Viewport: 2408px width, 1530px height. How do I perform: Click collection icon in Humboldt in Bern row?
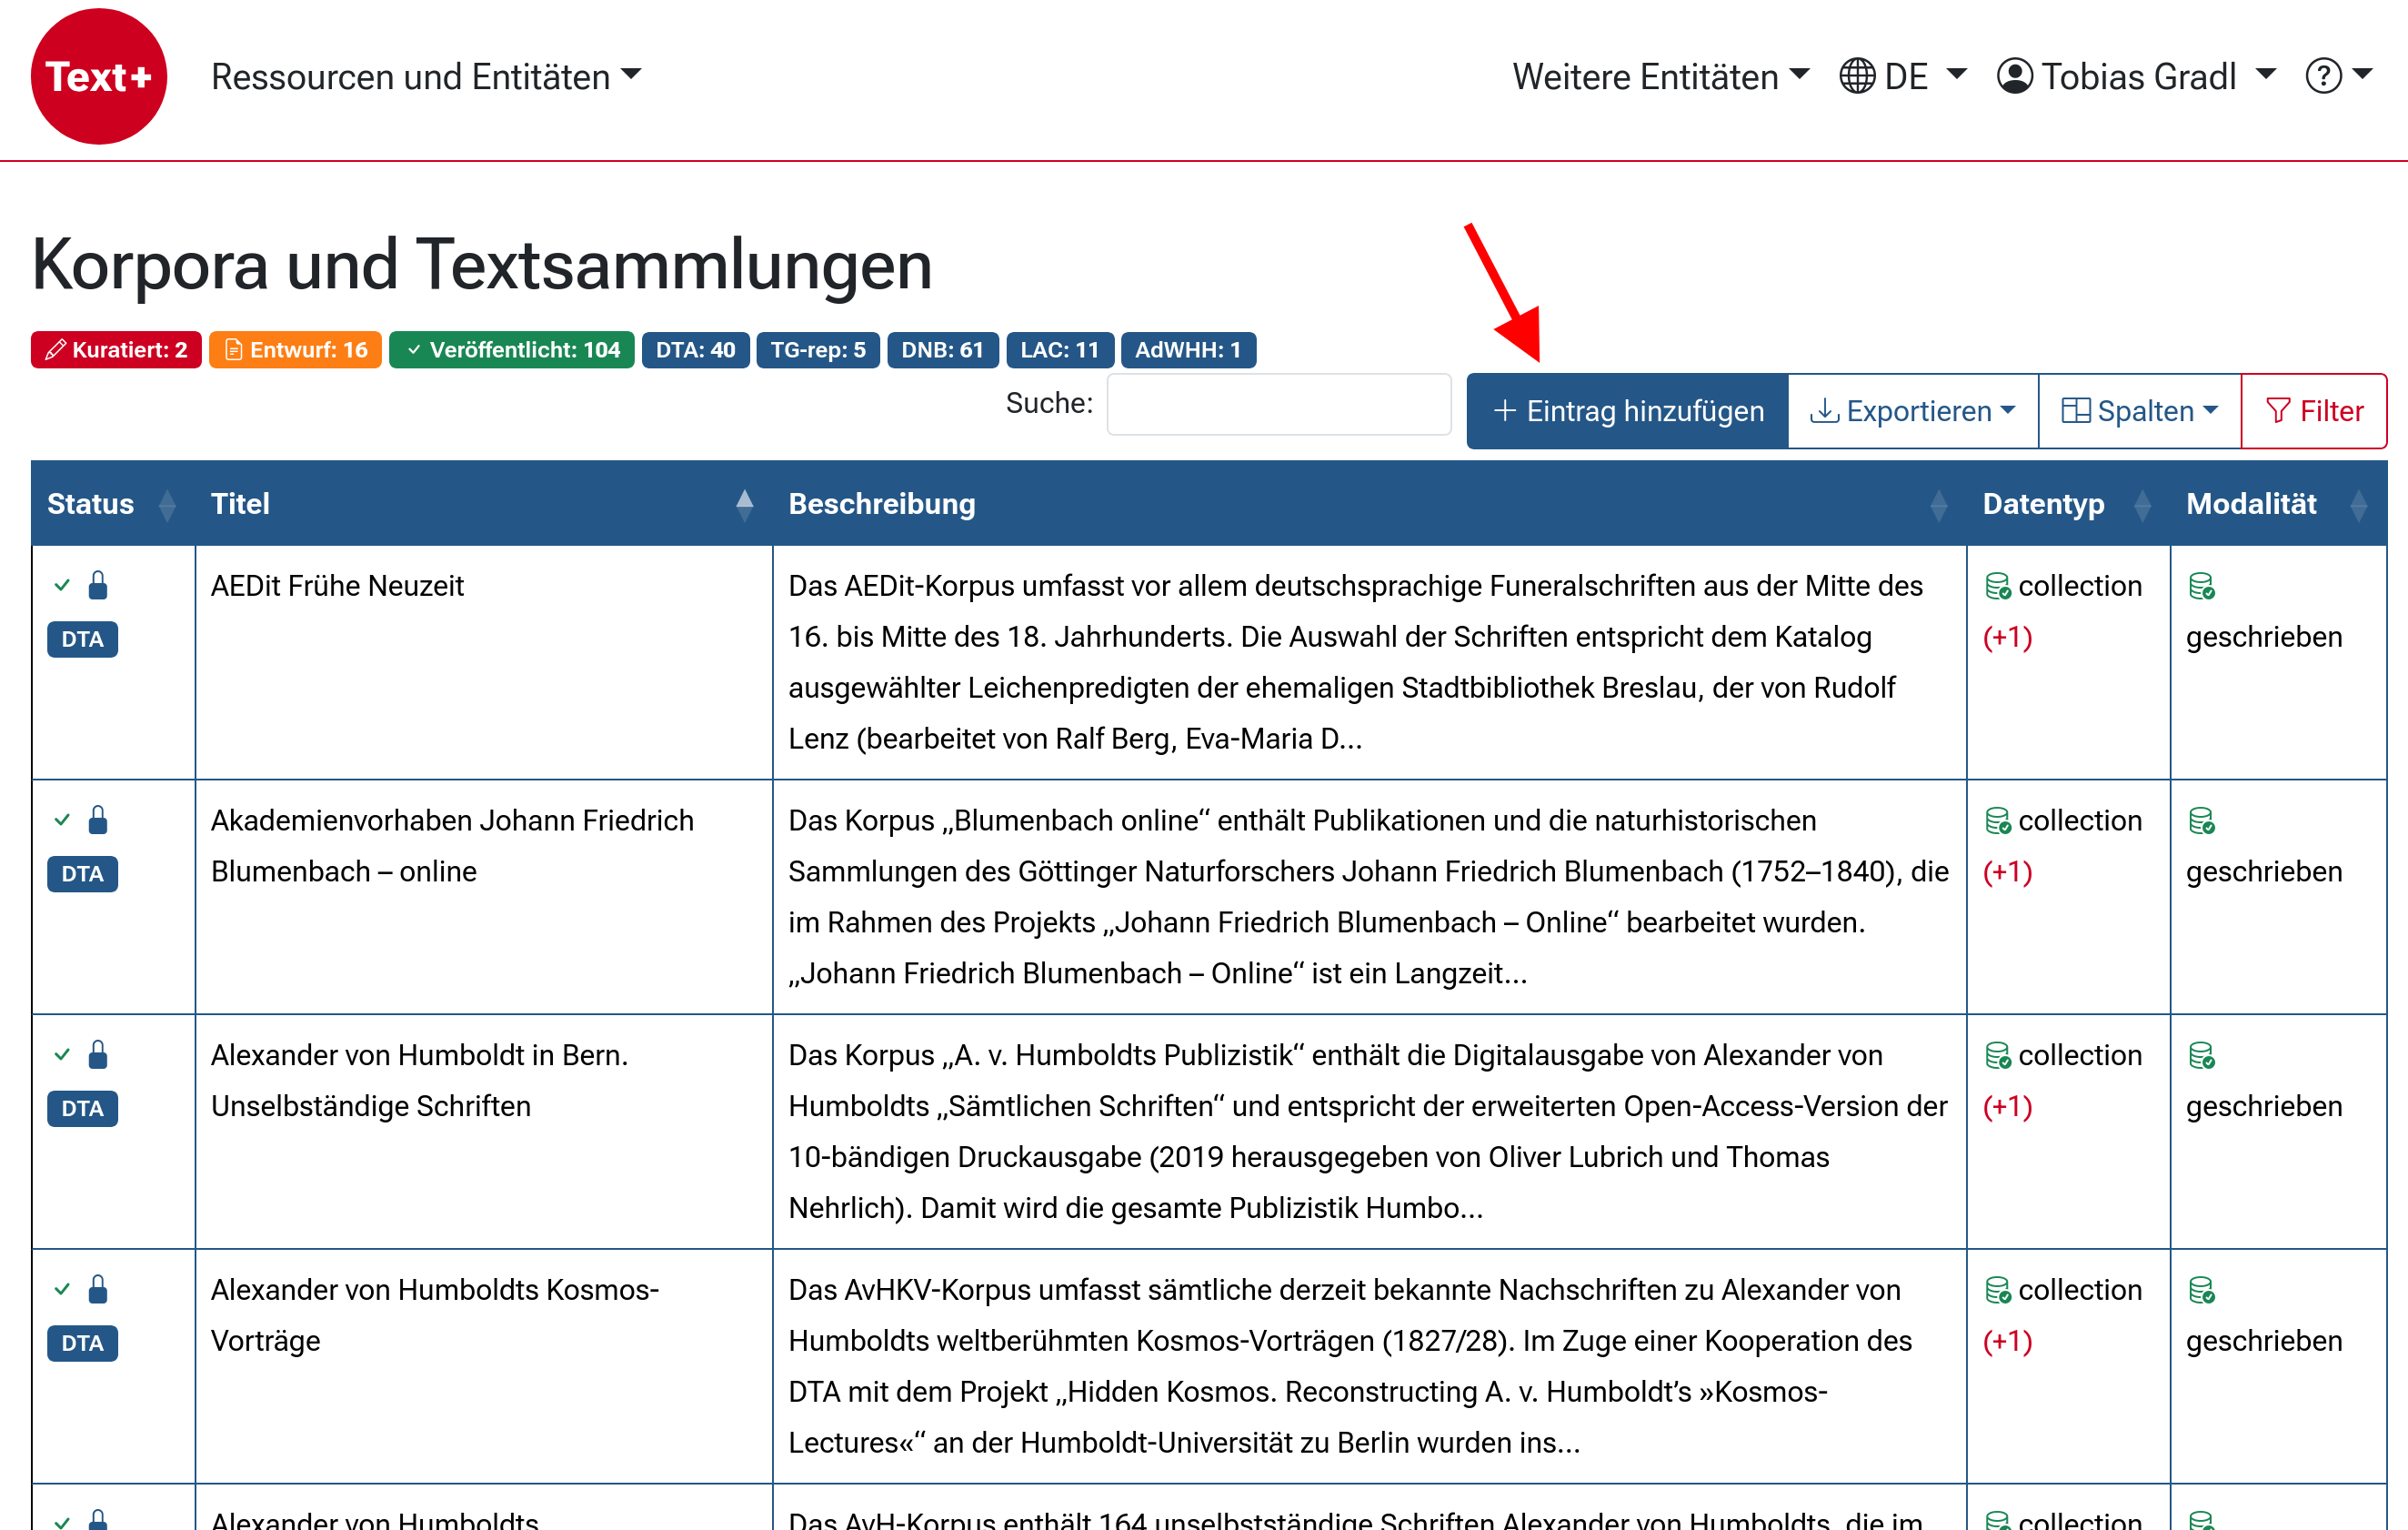(x=1997, y=1056)
